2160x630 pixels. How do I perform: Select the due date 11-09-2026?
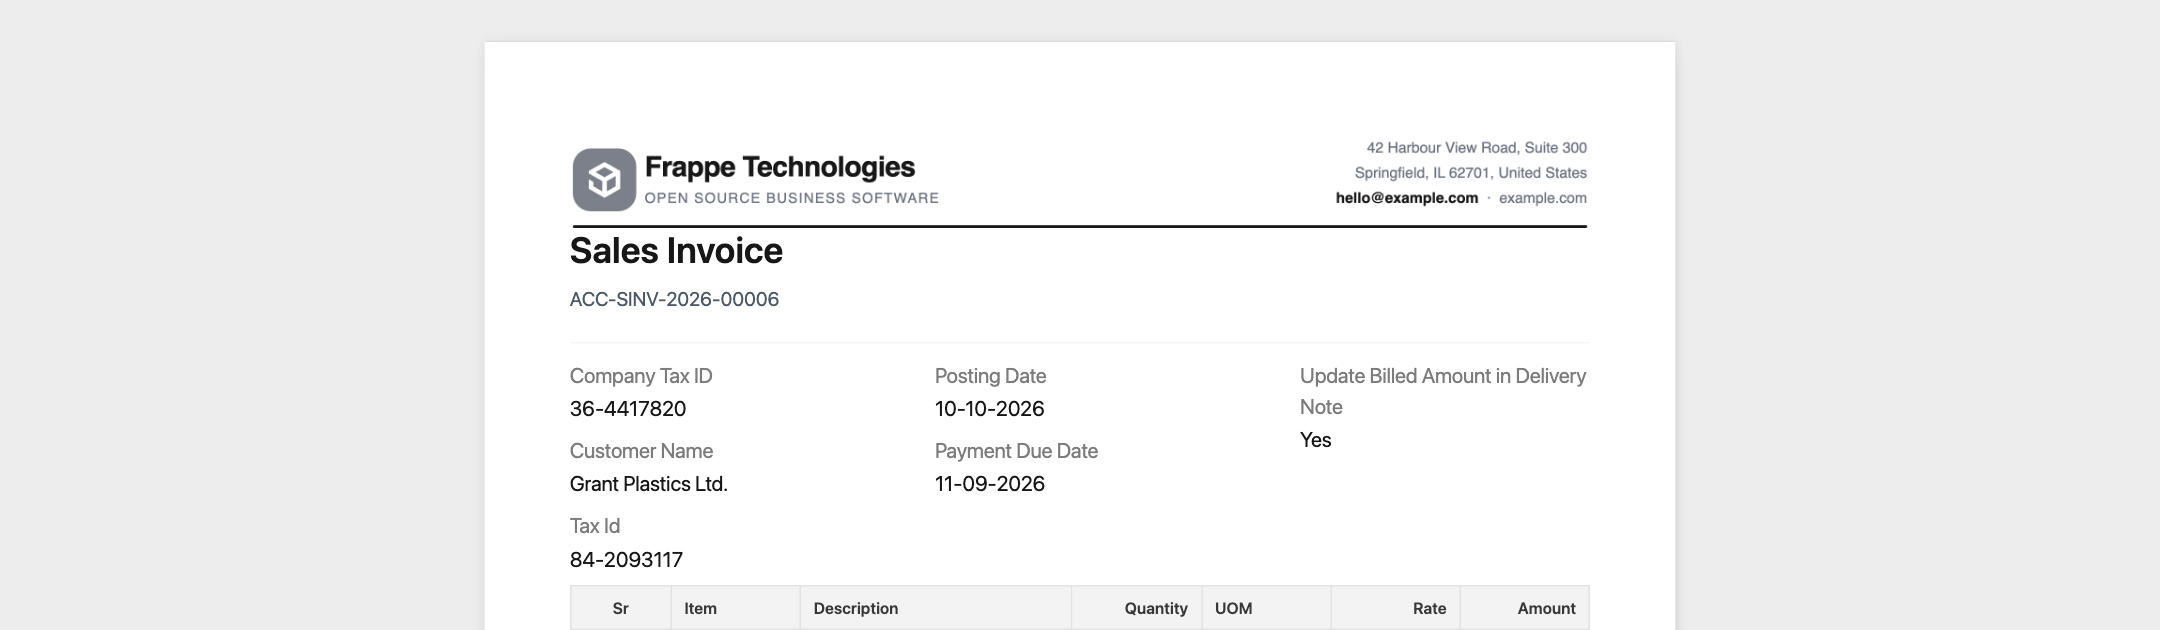(989, 484)
